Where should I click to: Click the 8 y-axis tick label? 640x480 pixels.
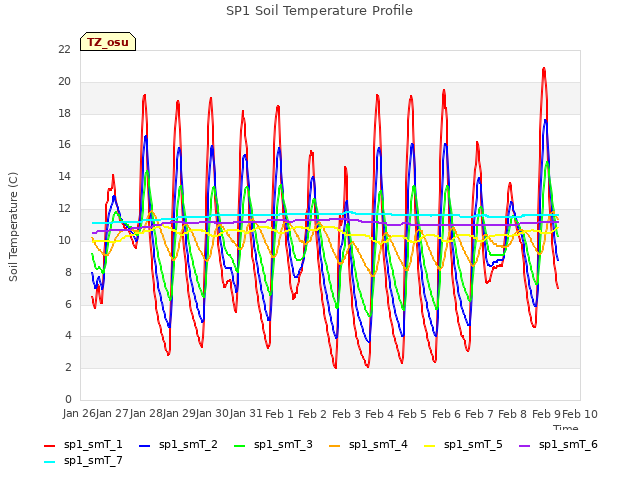pos(68,272)
